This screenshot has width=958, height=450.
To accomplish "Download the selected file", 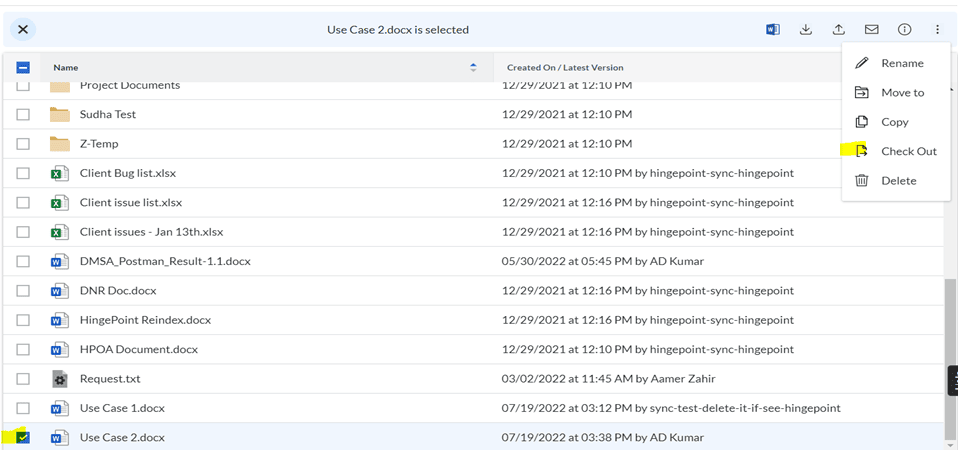I will pyautogui.click(x=806, y=29).
